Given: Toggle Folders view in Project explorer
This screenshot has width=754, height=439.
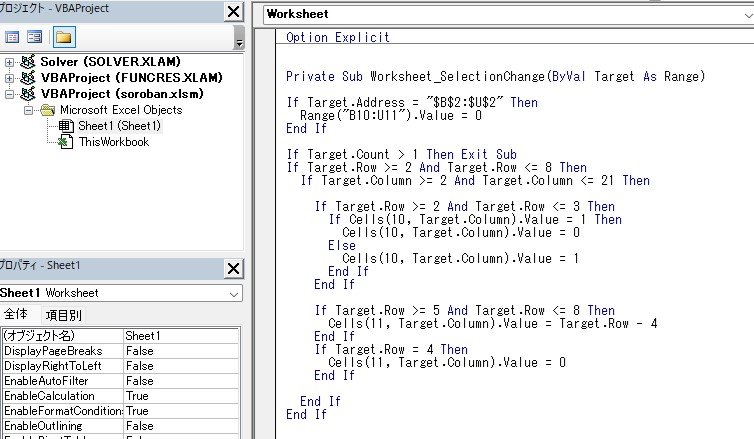Looking at the screenshot, I should point(63,37).
